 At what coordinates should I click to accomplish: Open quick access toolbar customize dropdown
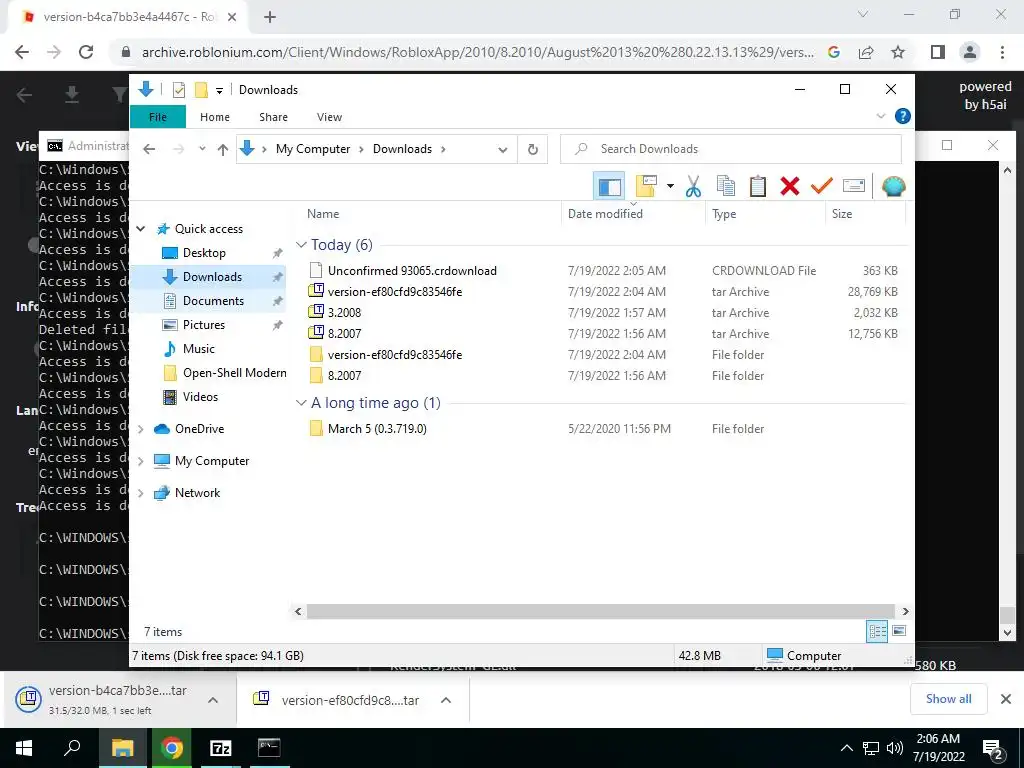point(219,90)
